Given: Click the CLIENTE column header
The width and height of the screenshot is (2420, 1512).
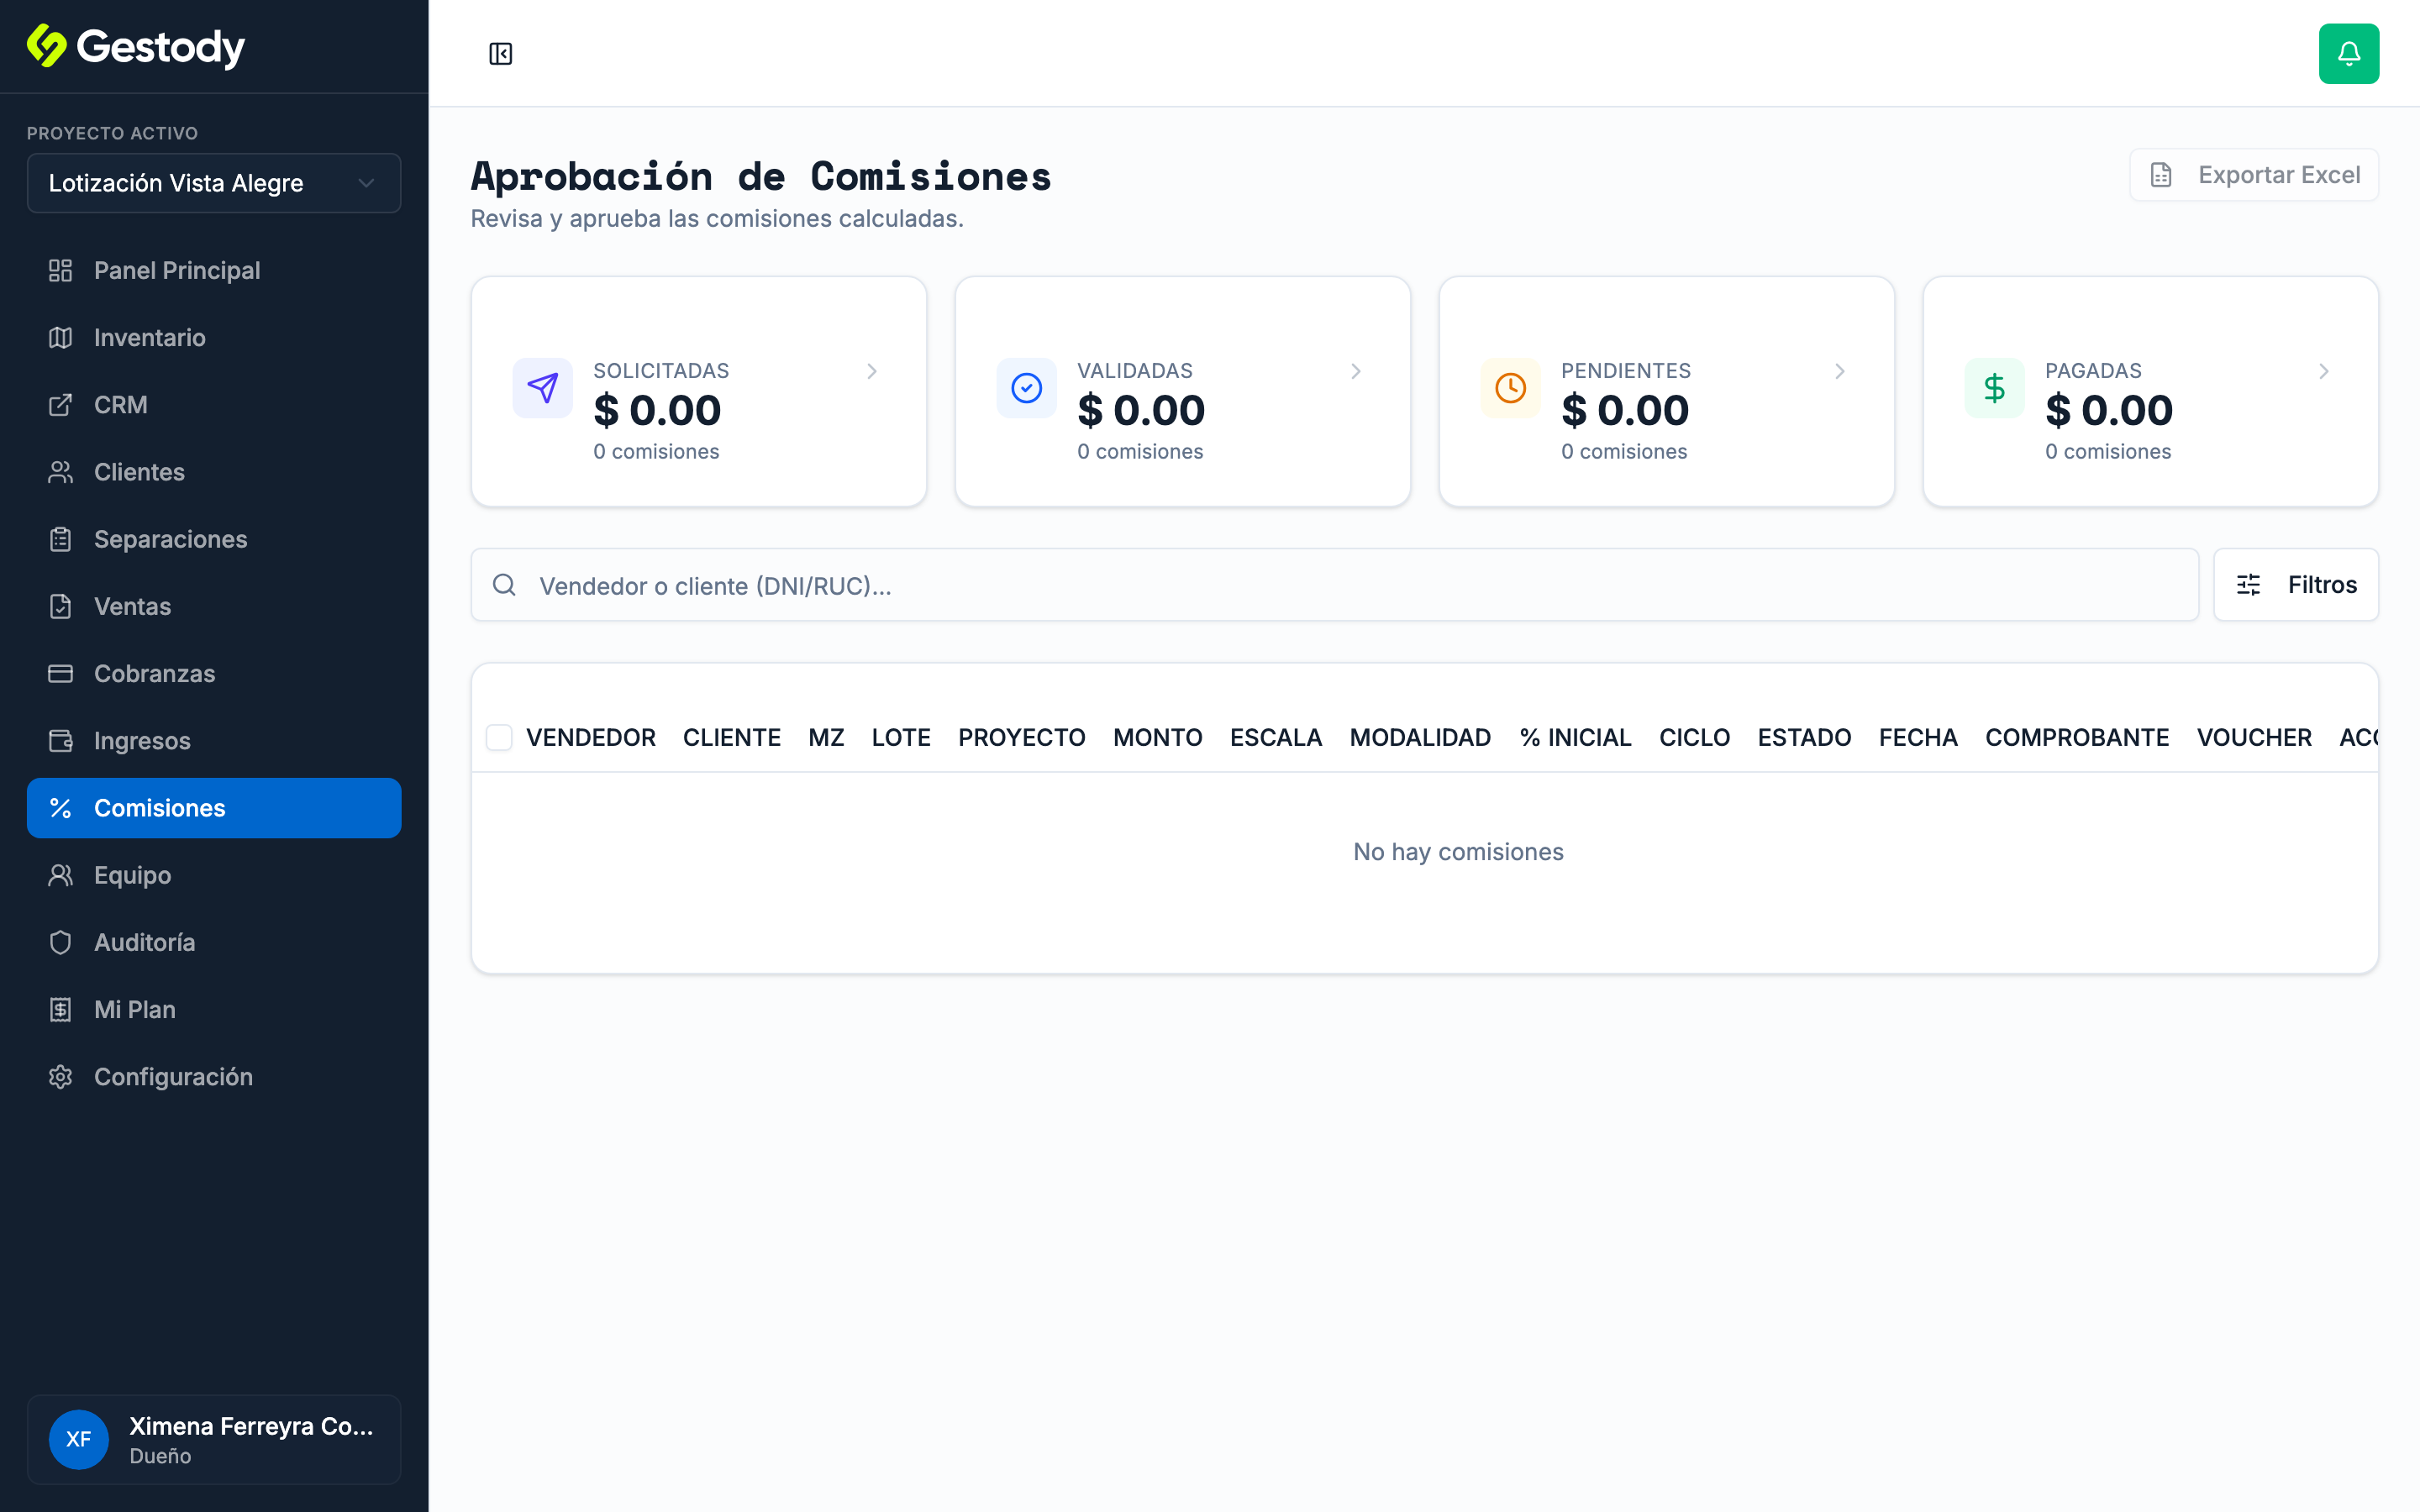Looking at the screenshot, I should (732, 738).
